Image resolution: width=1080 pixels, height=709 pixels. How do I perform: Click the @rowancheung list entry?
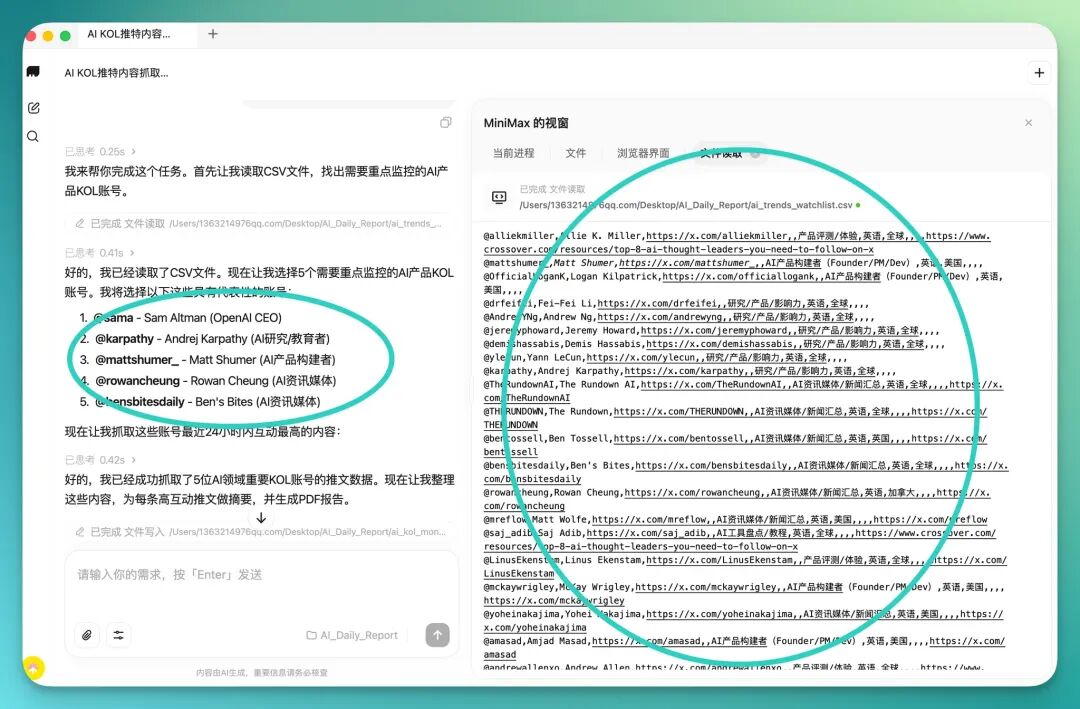pyautogui.click(x=216, y=380)
